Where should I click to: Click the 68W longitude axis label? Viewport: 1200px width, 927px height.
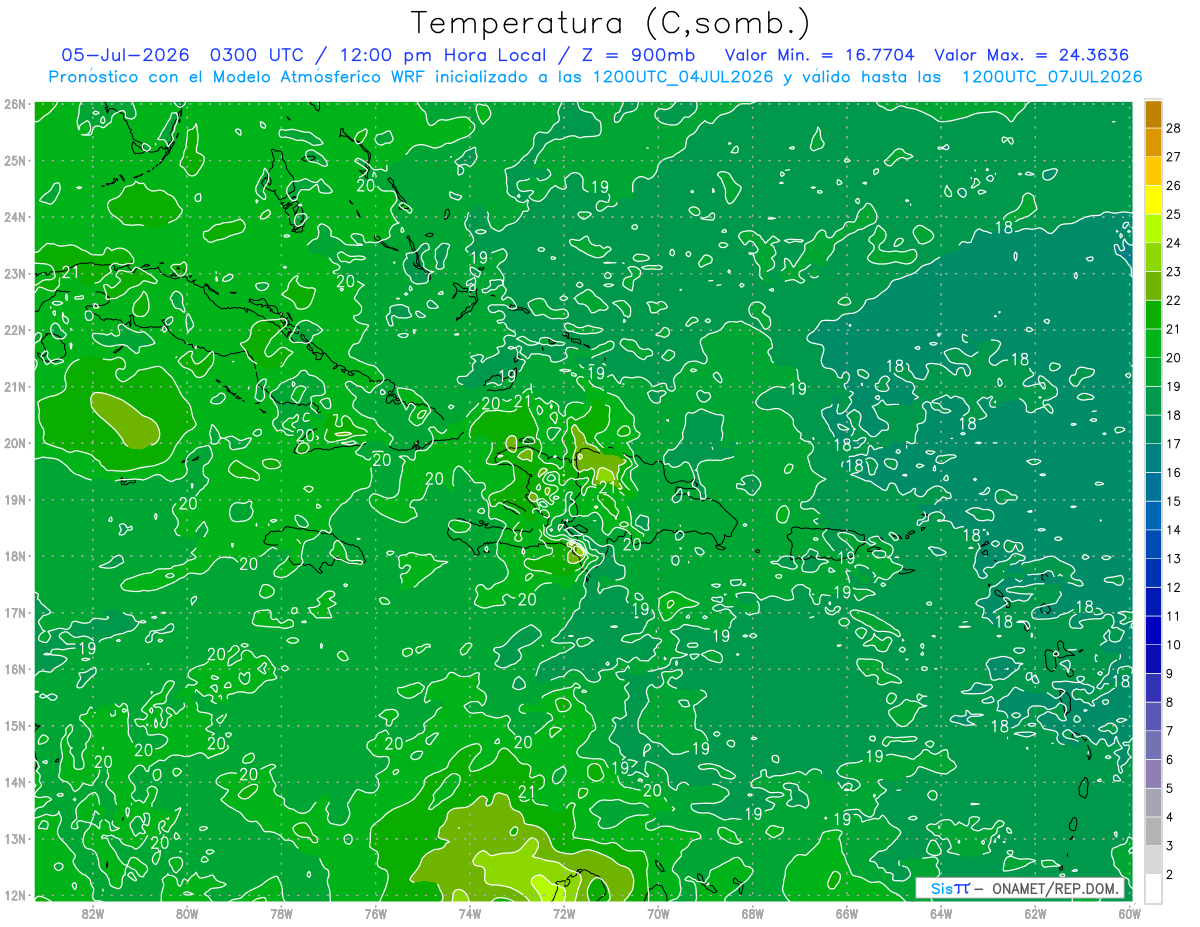point(752,913)
